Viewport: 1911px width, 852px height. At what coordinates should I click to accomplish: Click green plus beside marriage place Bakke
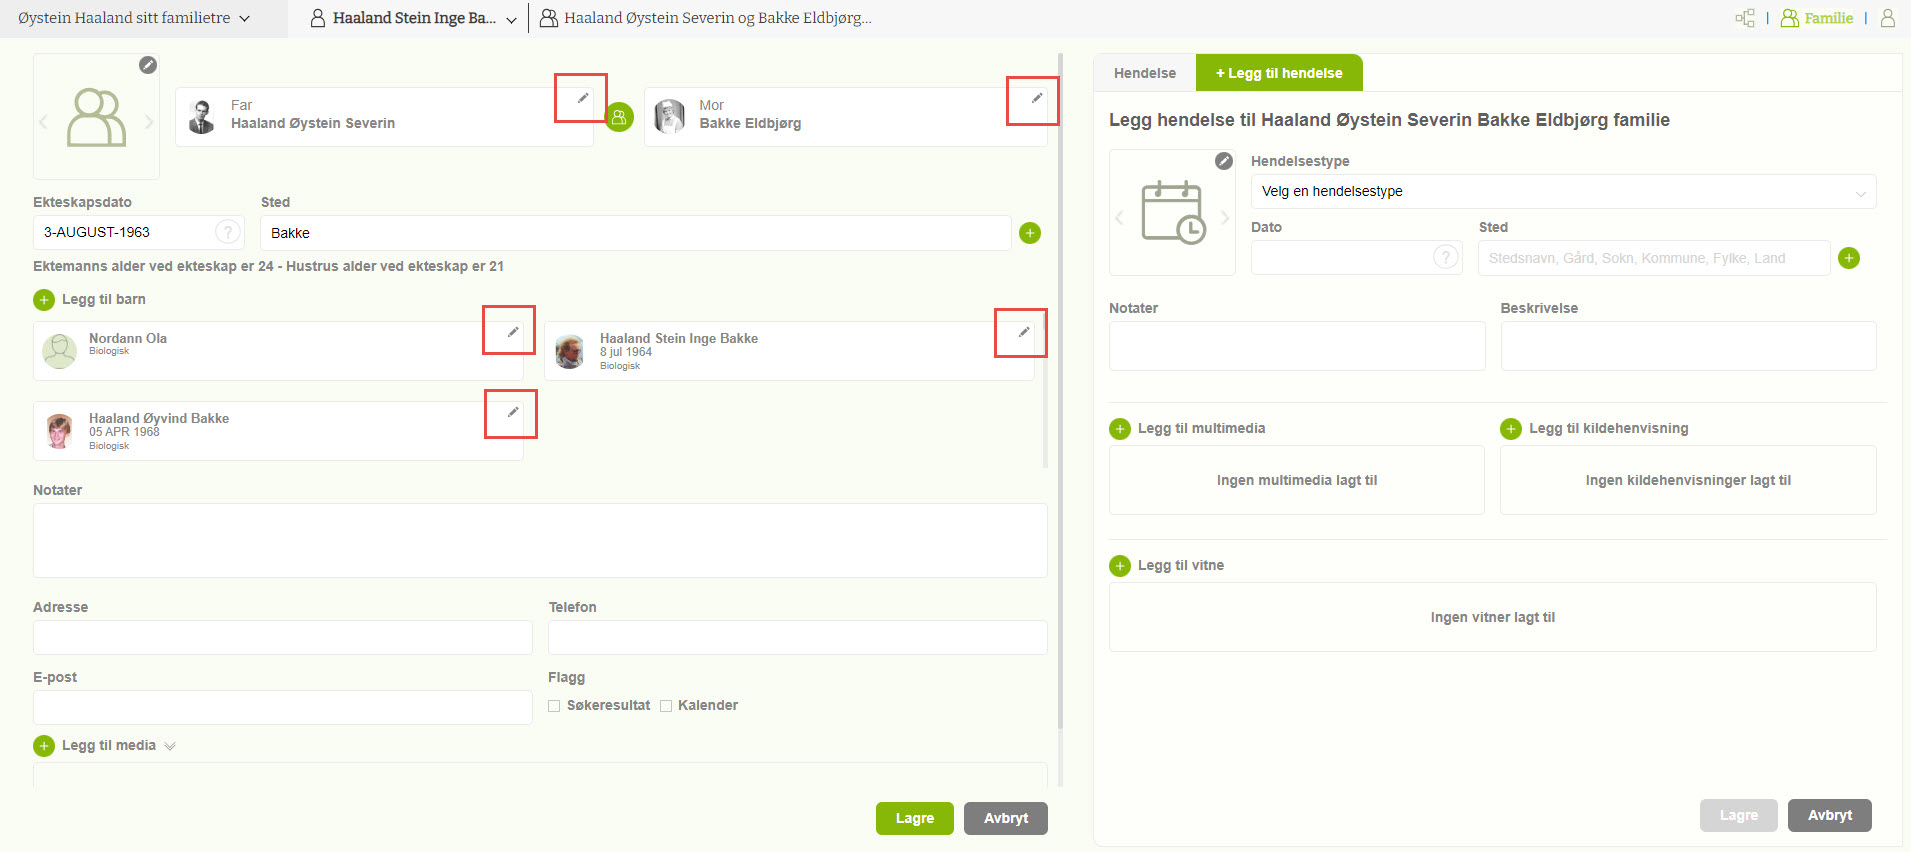1029,233
